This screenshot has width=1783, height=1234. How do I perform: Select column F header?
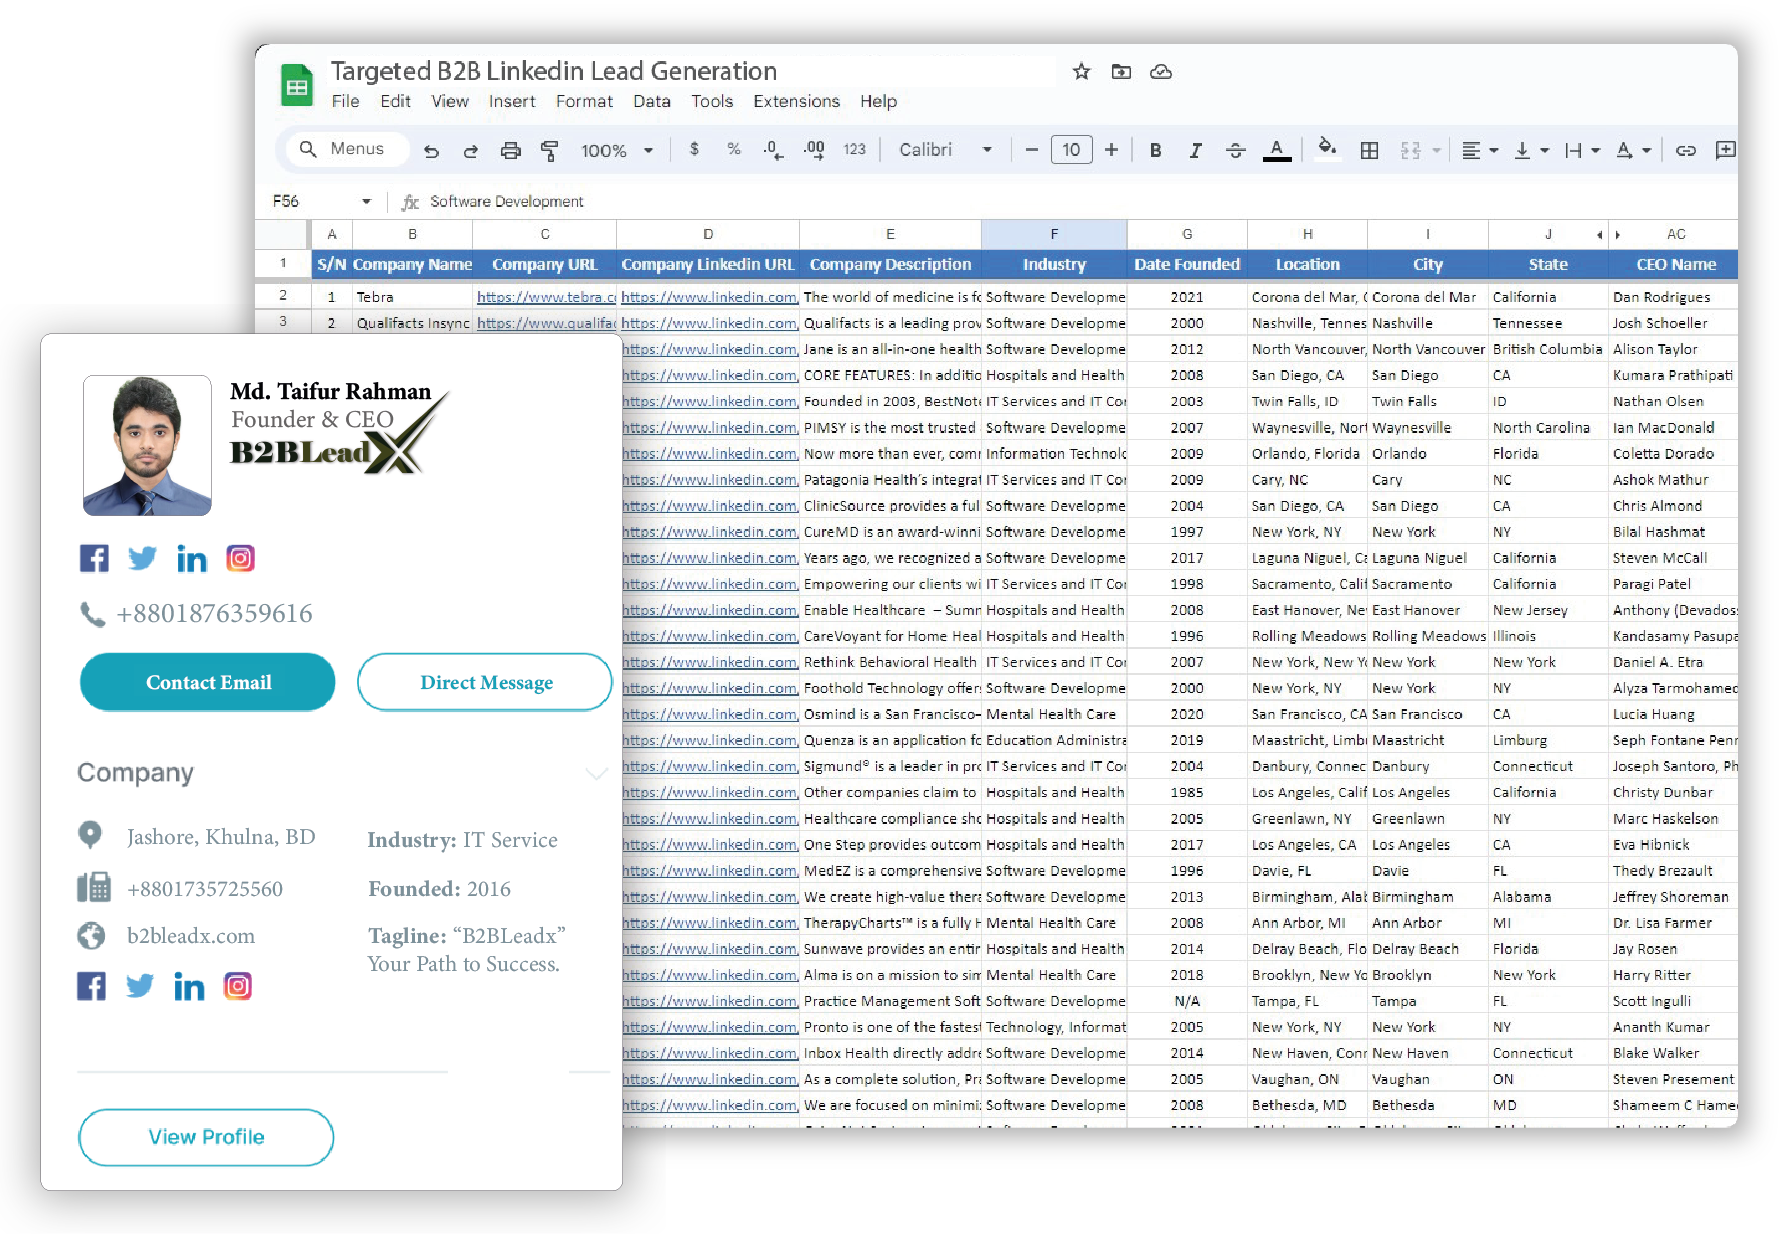[x=1054, y=234]
